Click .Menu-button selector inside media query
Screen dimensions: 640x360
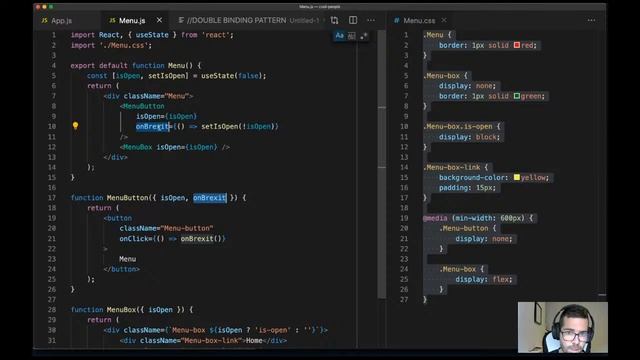(464, 228)
